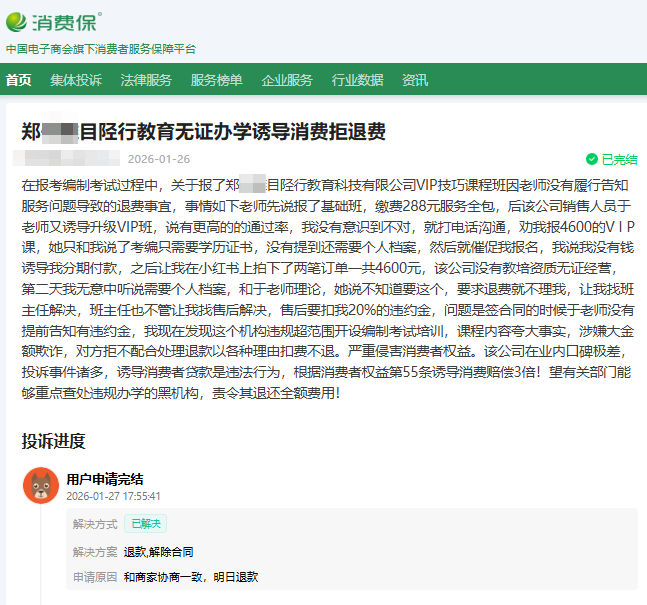The height and width of the screenshot is (605, 647).
Task: Open the 资讯 tab
Action: click(x=415, y=80)
